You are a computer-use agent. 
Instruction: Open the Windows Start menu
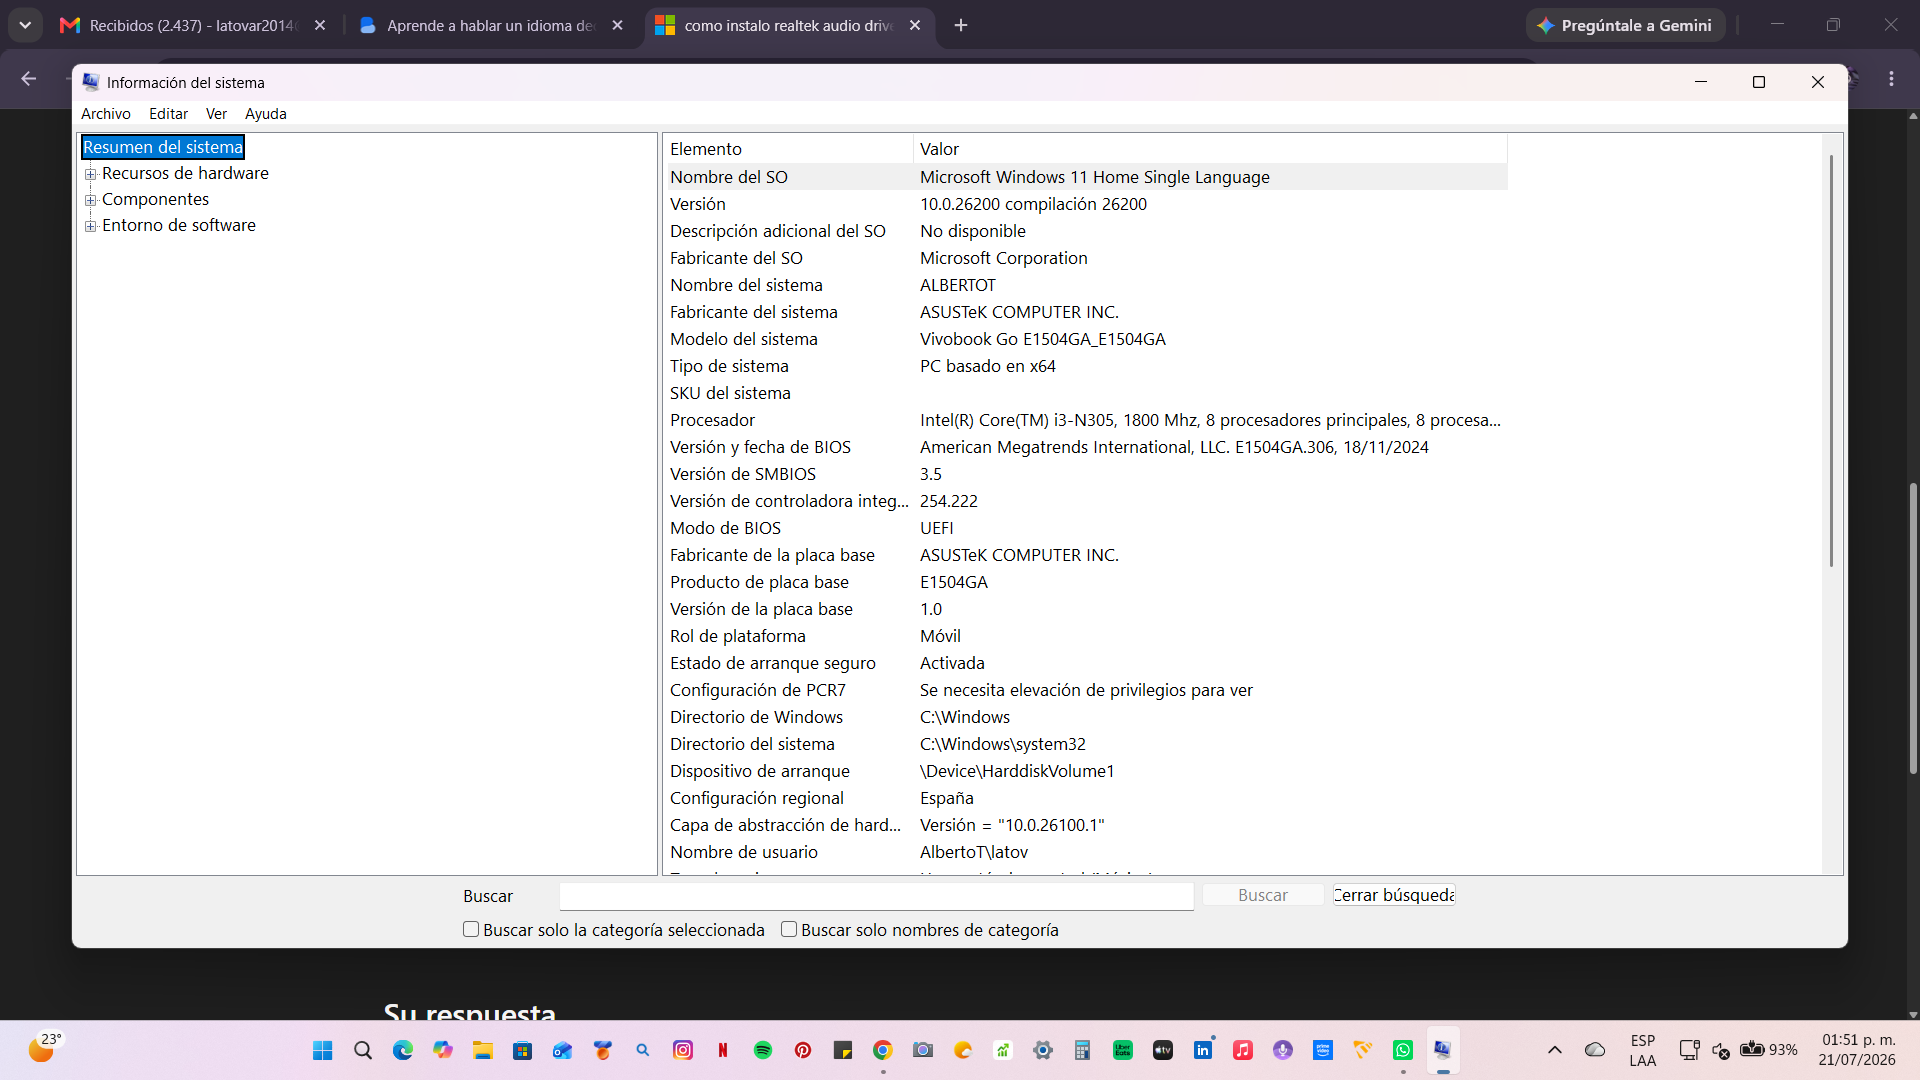point(322,1050)
